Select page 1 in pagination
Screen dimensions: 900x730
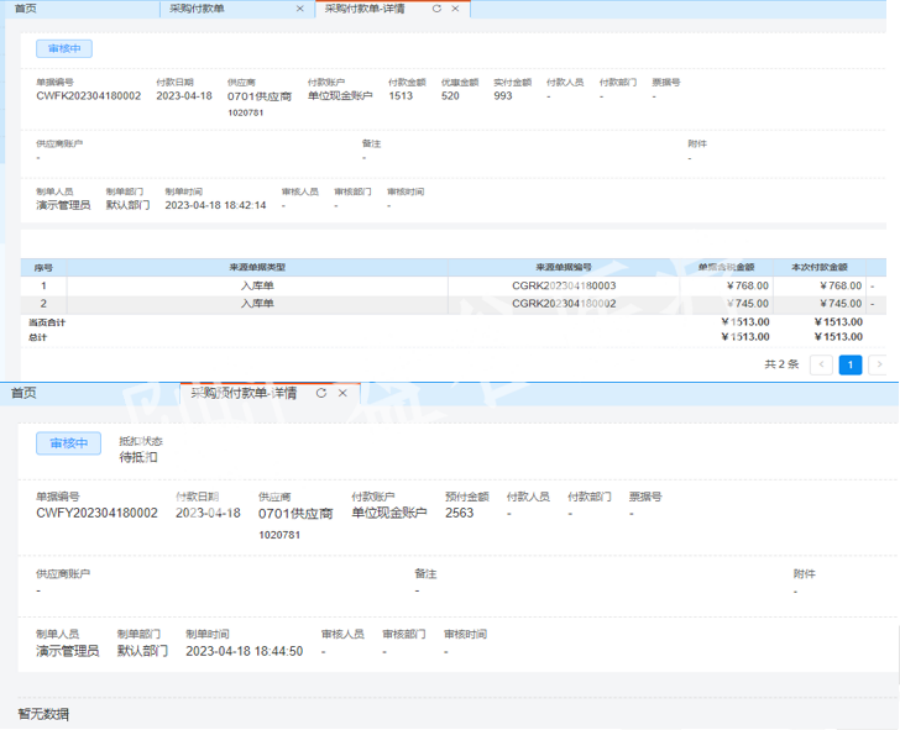(x=850, y=364)
